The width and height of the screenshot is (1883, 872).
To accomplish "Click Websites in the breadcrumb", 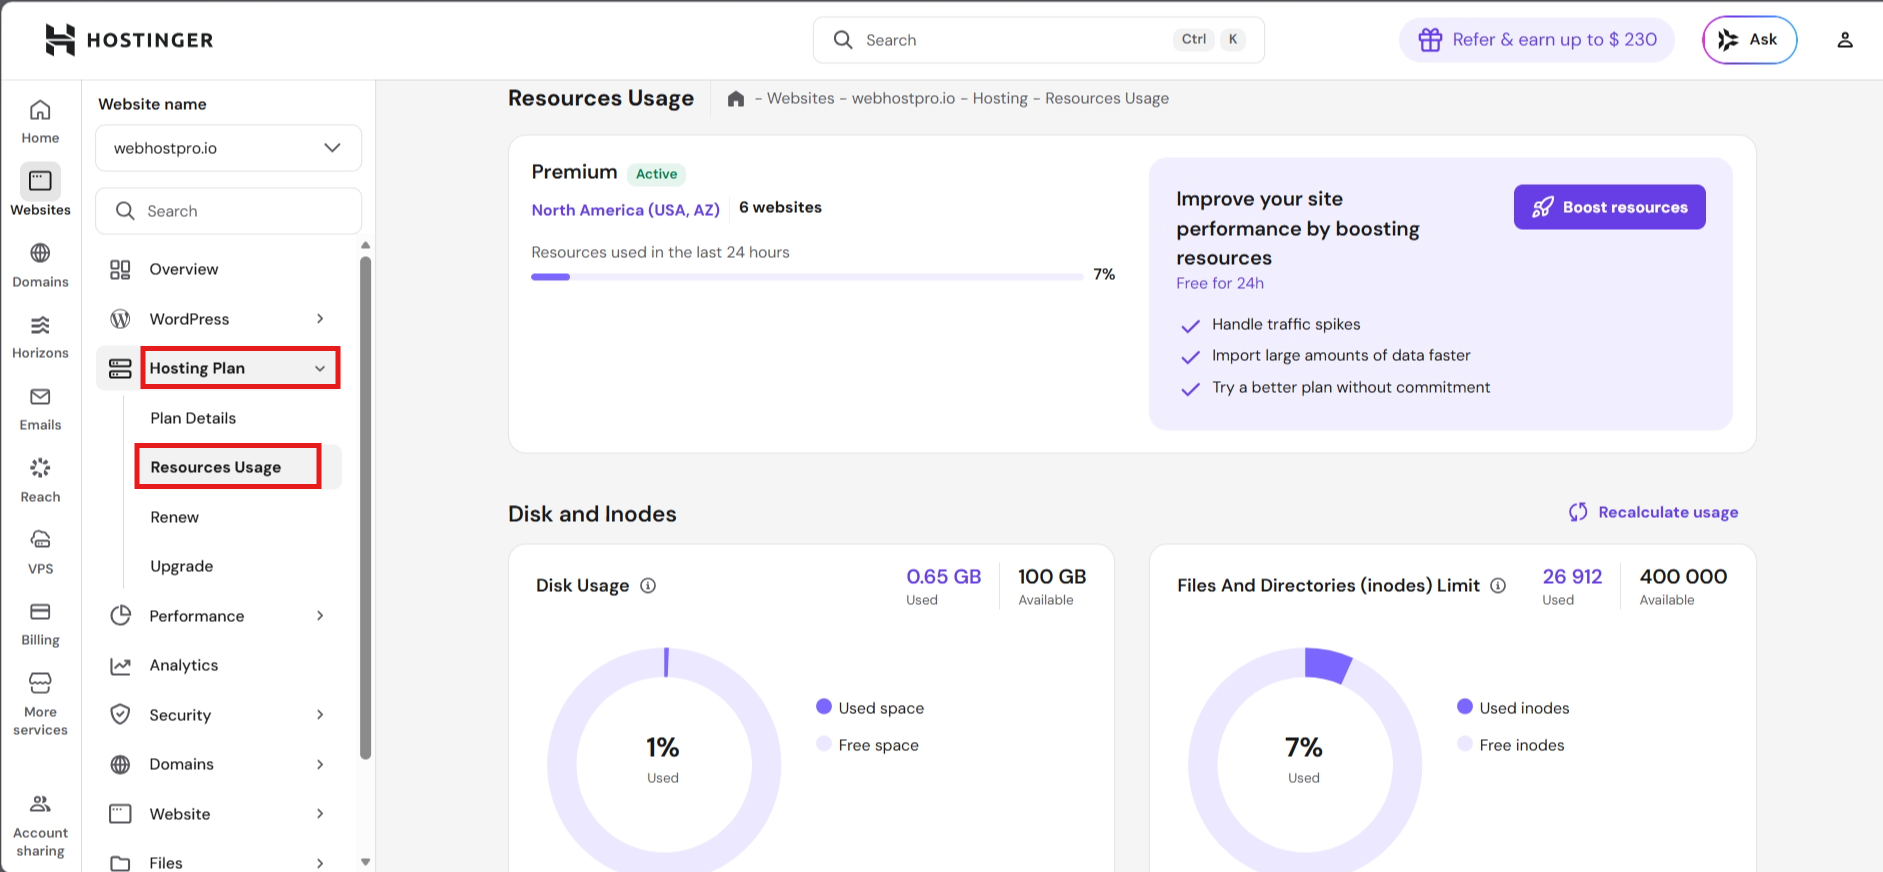I will pyautogui.click(x=801, y=98).
